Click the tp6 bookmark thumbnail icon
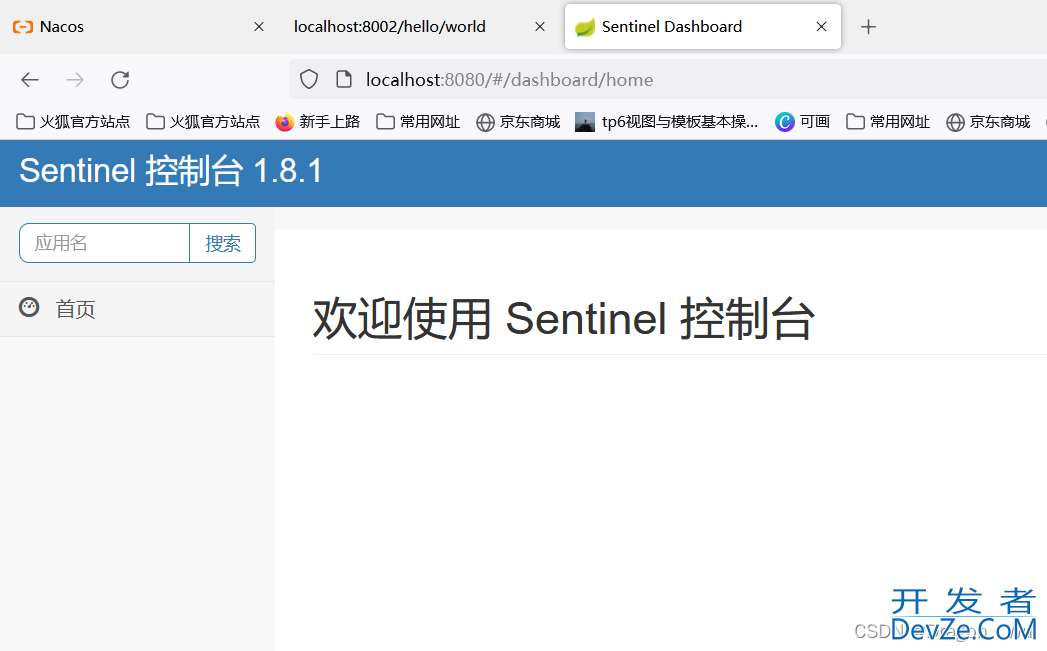The height and width of the screenshot is (651, 1047). tap(585, 122)
